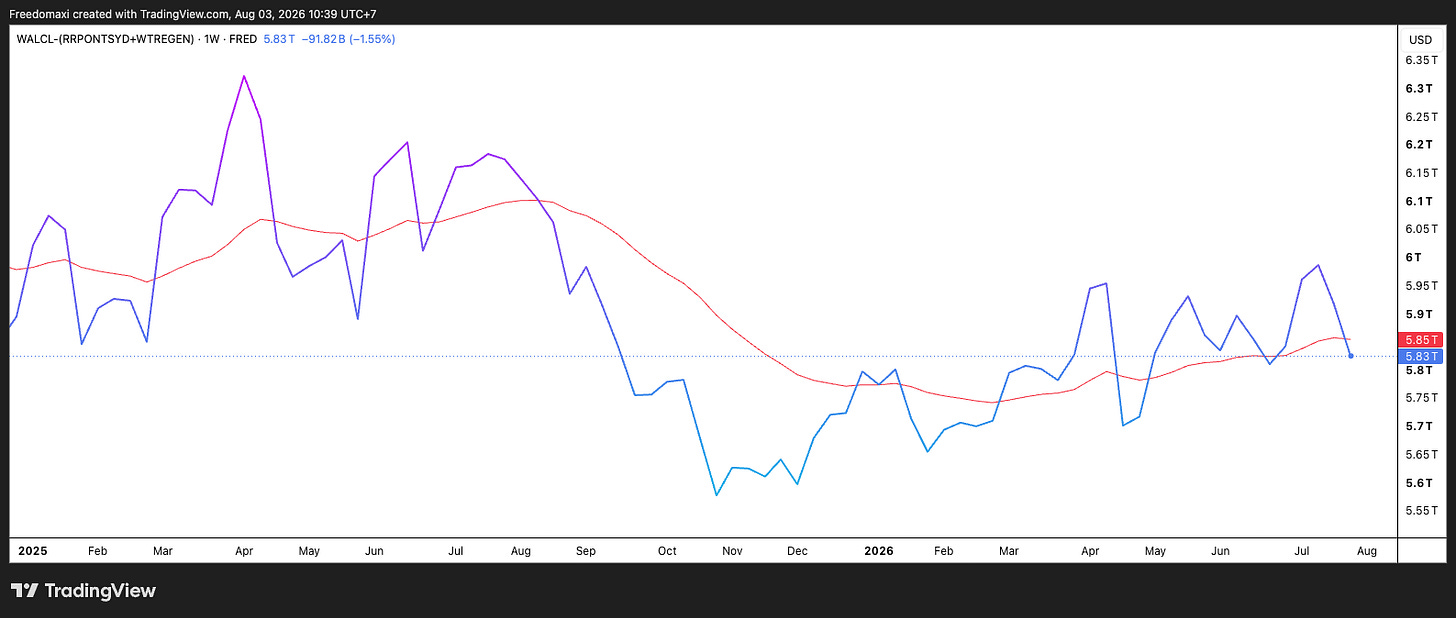Click the 6.1 T price axis label
Viewport: 1456px width, 618px height.
click(1420, 201)
